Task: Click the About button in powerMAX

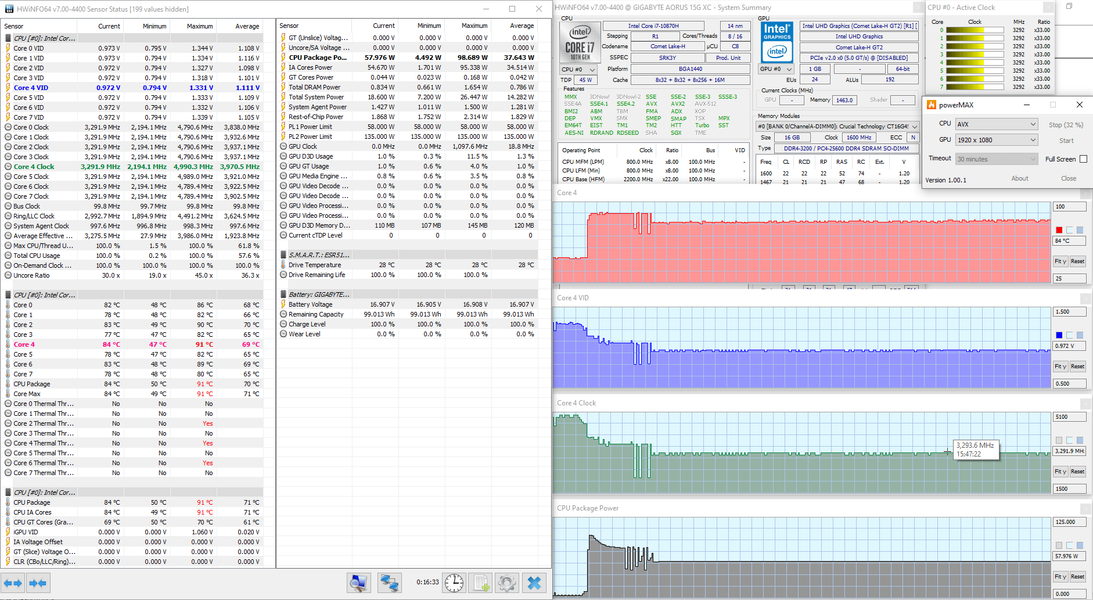Action: (x=1019, y=179)
